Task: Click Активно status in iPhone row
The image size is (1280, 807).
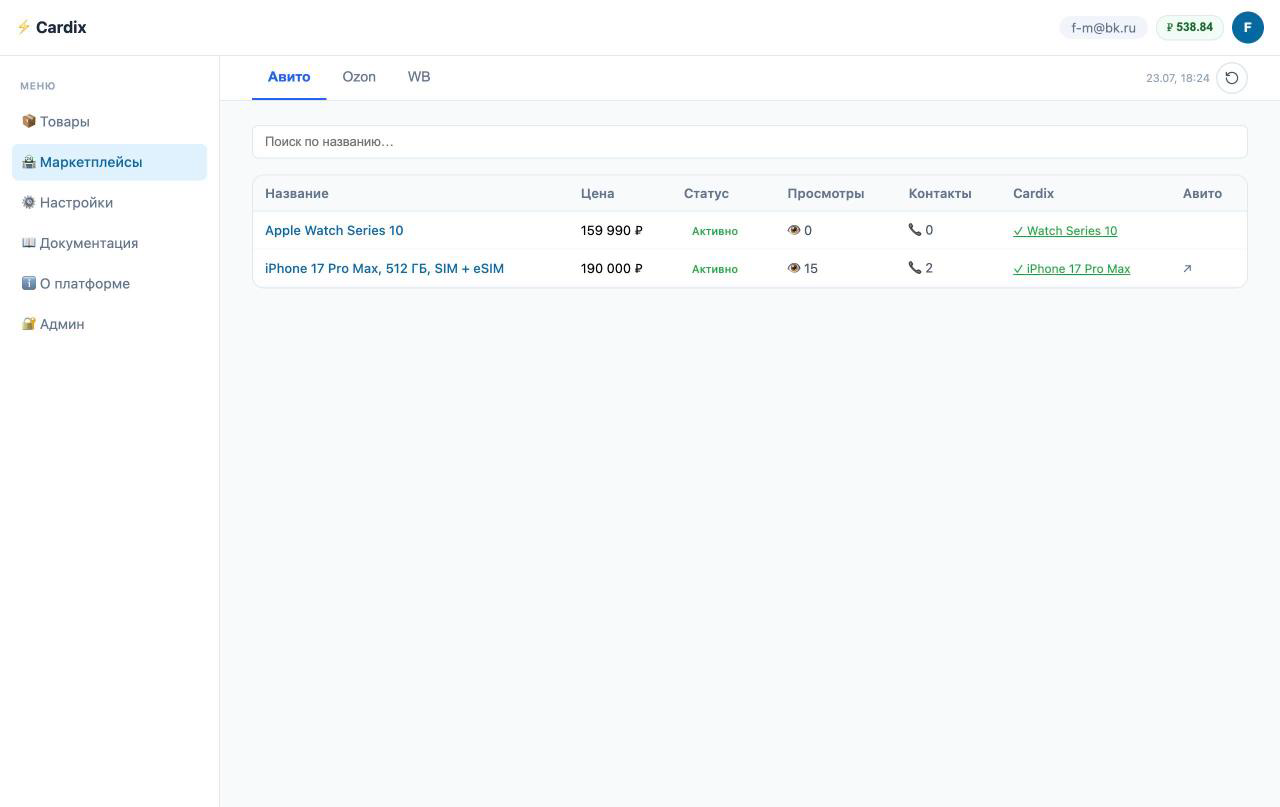Action: (x=715, y=269)
